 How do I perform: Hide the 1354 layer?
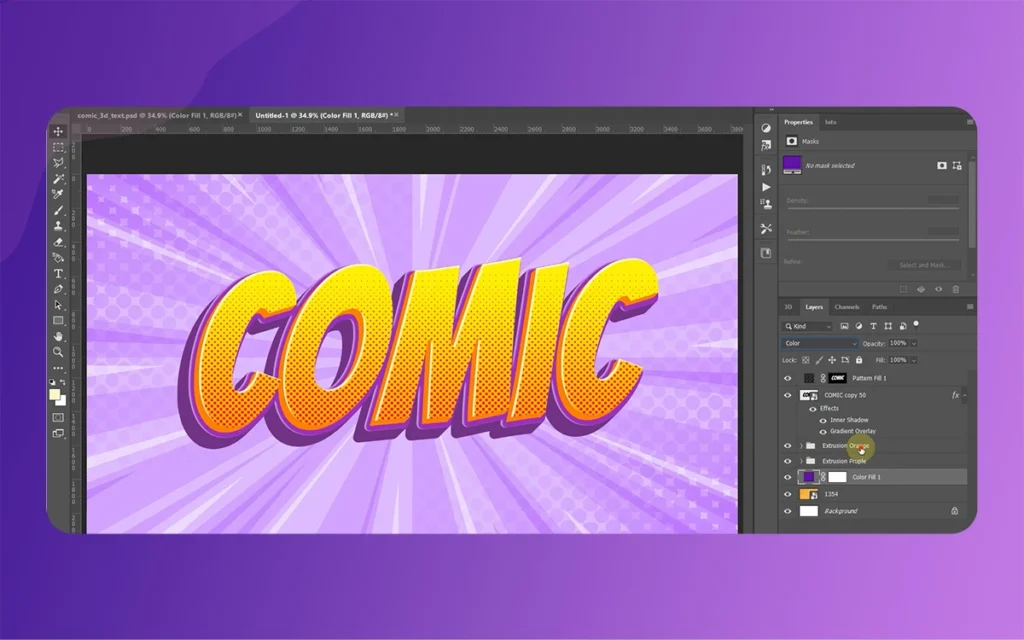tap(788, 494)
